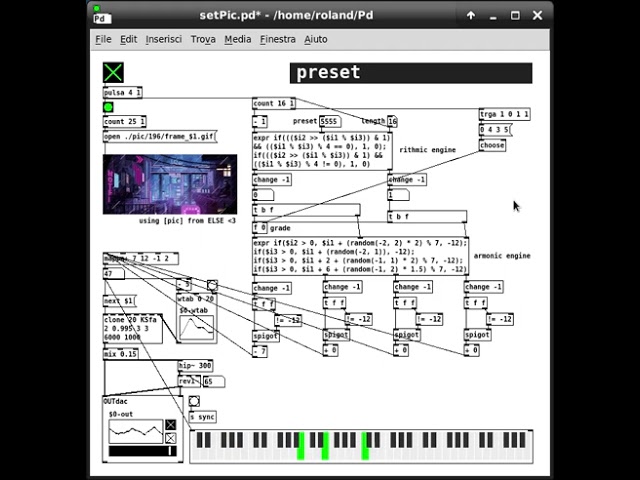Select the t b f object above f 0

click(306, 210)
